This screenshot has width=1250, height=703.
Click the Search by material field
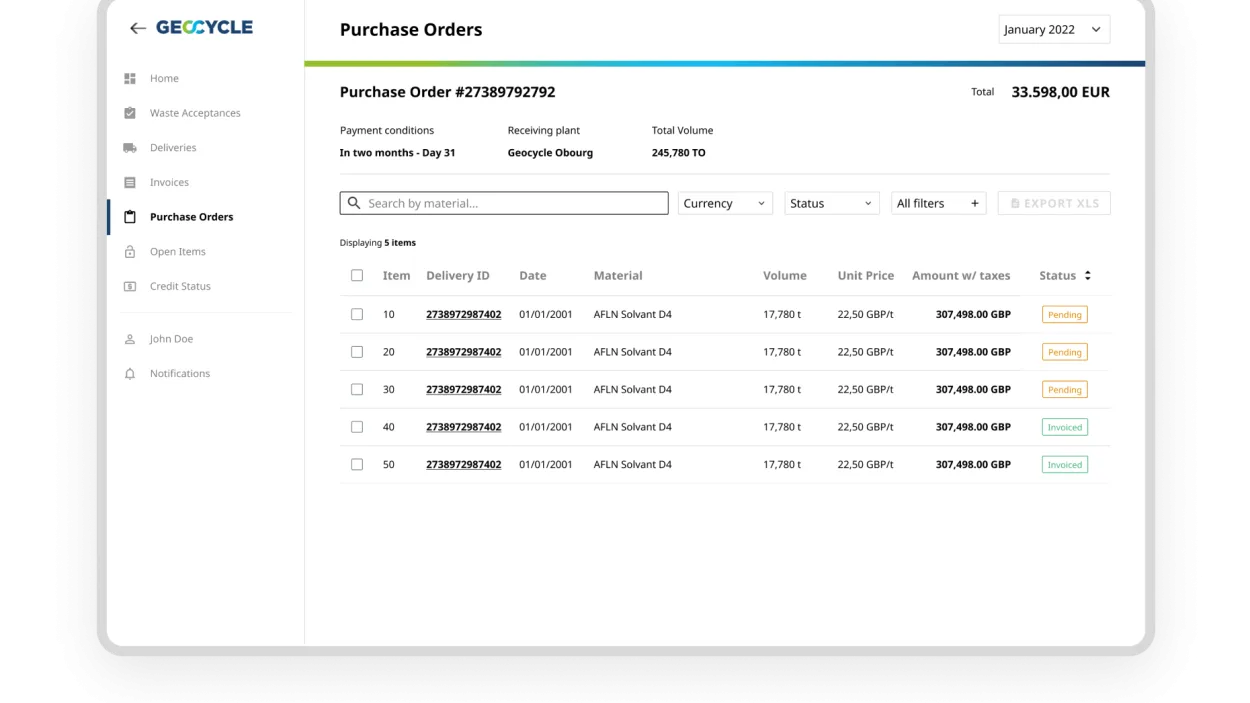point(504,204)
